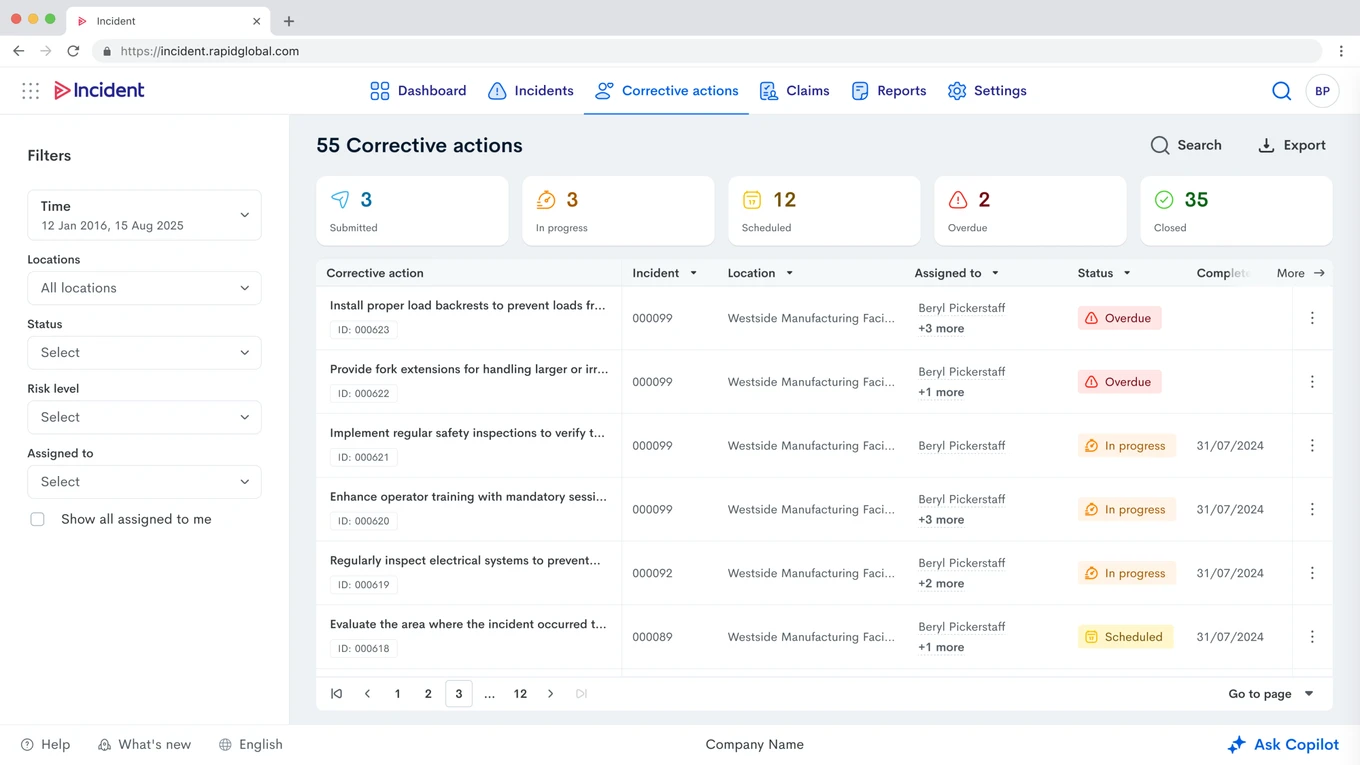
Task: Click the Overdue badge for ID 000622
Action: point(1119,382)
